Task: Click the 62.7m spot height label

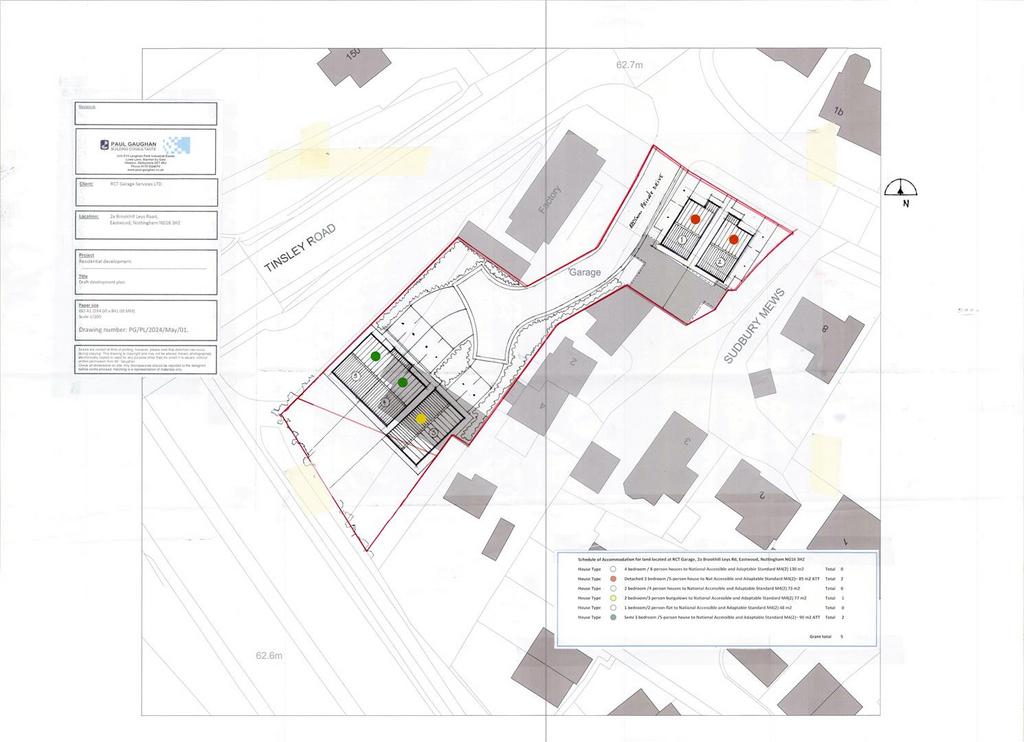Action: (x=630, y=65)
